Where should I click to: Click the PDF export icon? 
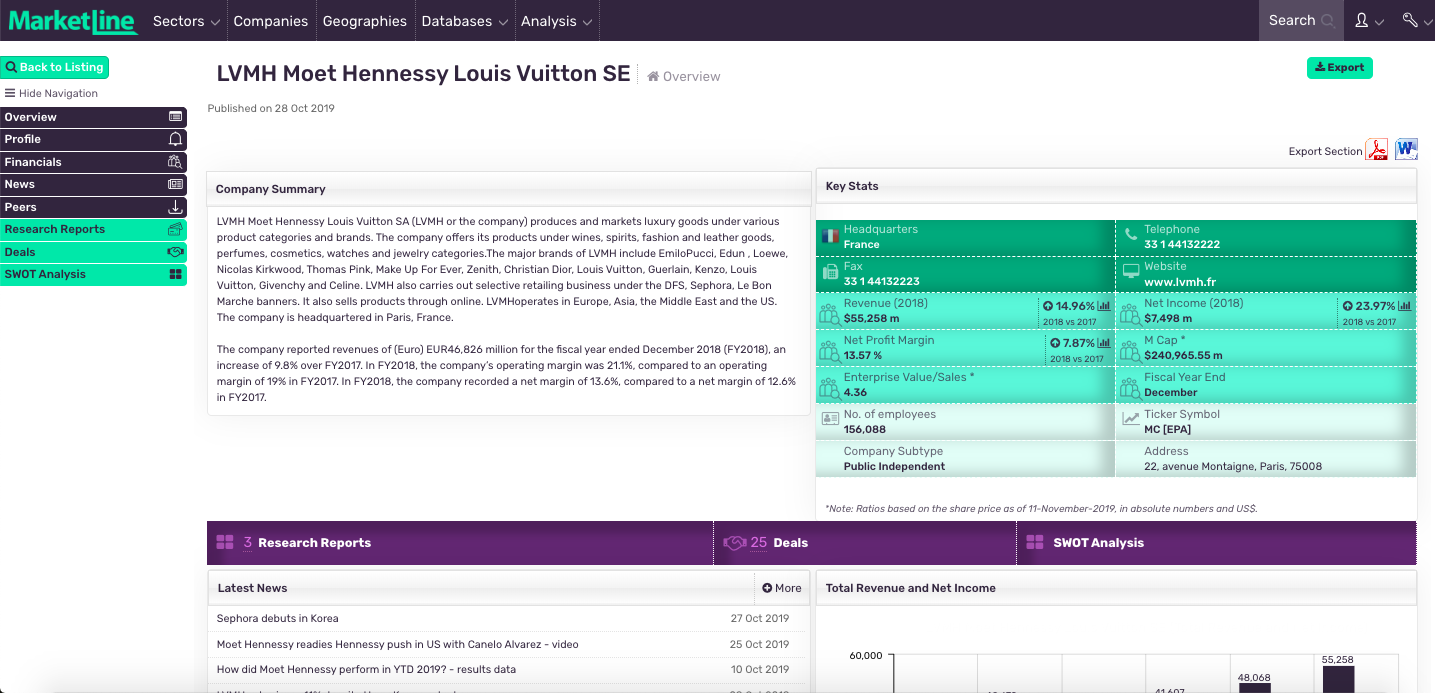[x=1378, y=150]
